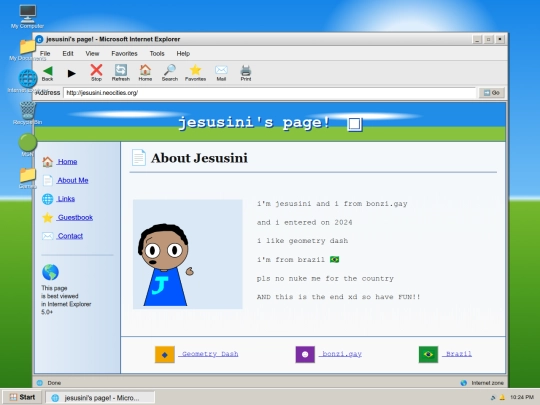Click the 'i like geometry dash' text
The image size is (540, 405).
302,241
